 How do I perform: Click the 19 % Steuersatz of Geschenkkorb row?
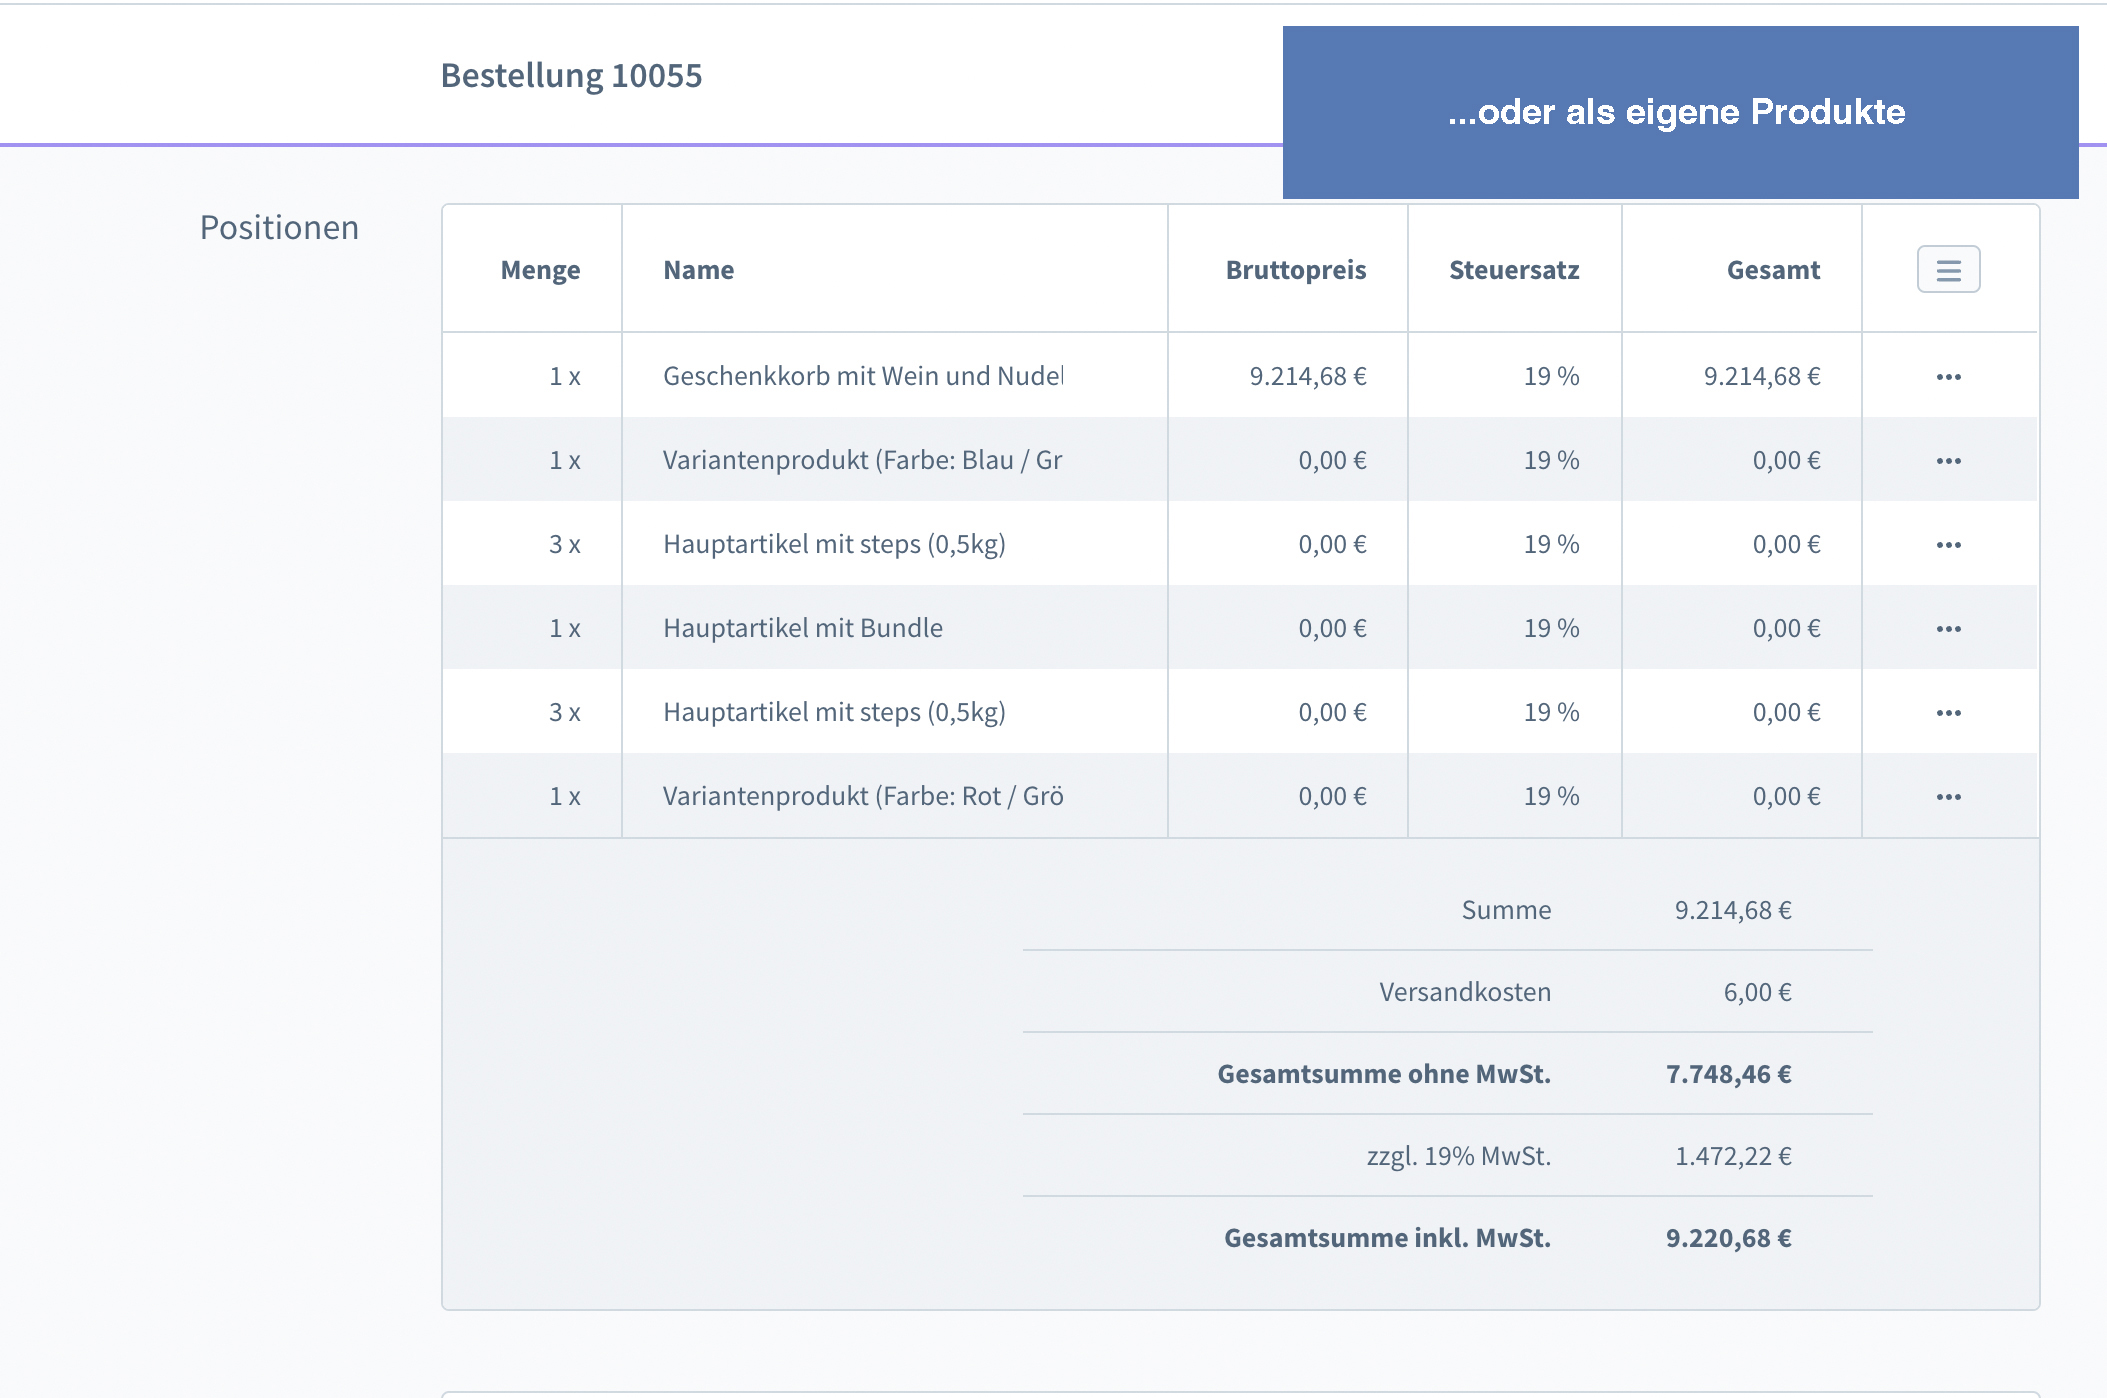pos(1551,376)
